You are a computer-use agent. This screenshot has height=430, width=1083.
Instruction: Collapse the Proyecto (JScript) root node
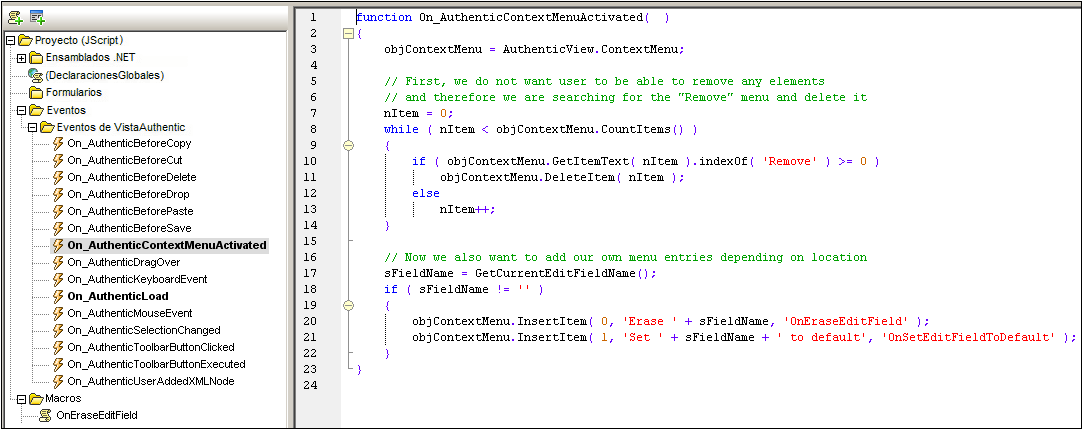tap(10, 41)
